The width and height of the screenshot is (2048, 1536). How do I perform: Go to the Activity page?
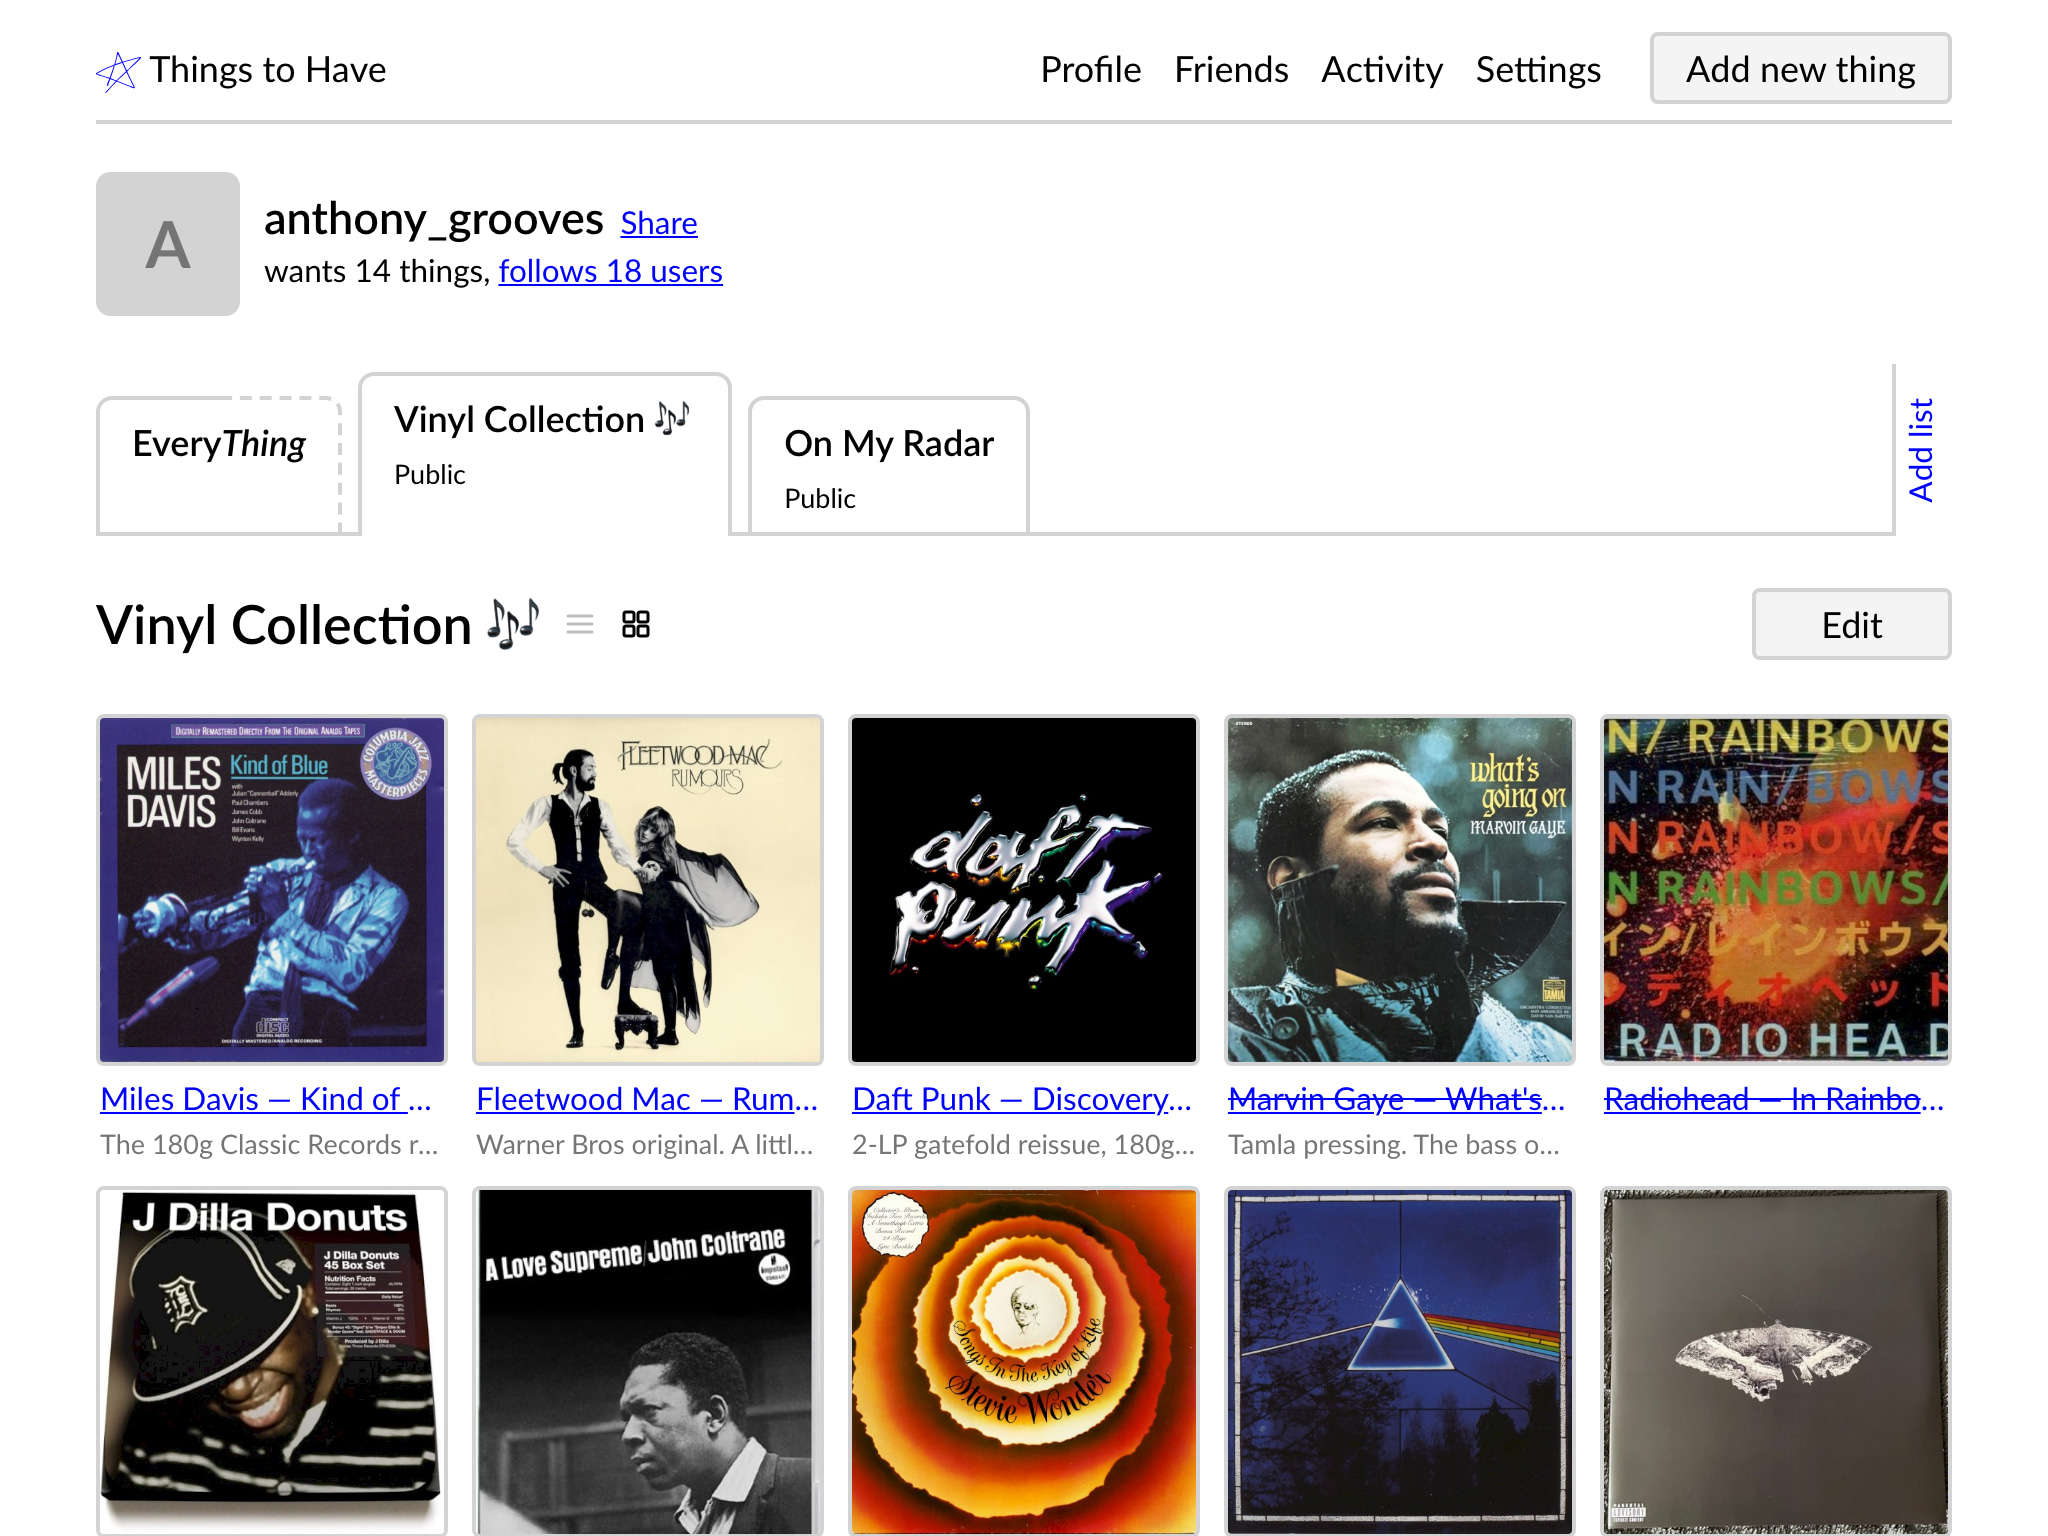coord(1382,70)
